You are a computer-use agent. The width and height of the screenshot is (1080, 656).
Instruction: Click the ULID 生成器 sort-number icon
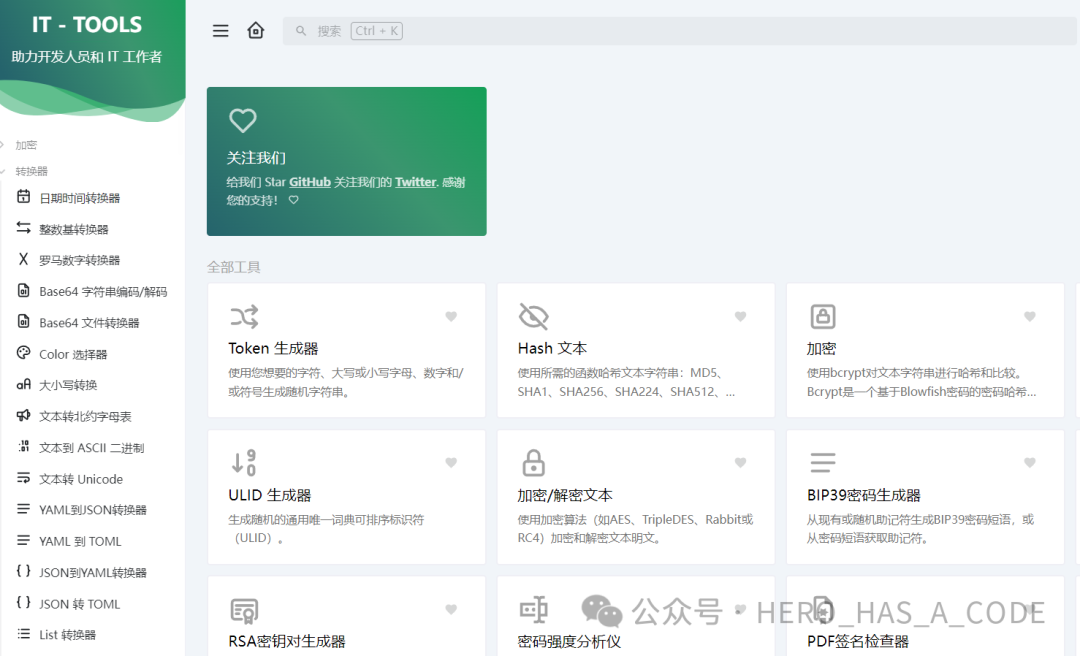(x=244, y=463)
